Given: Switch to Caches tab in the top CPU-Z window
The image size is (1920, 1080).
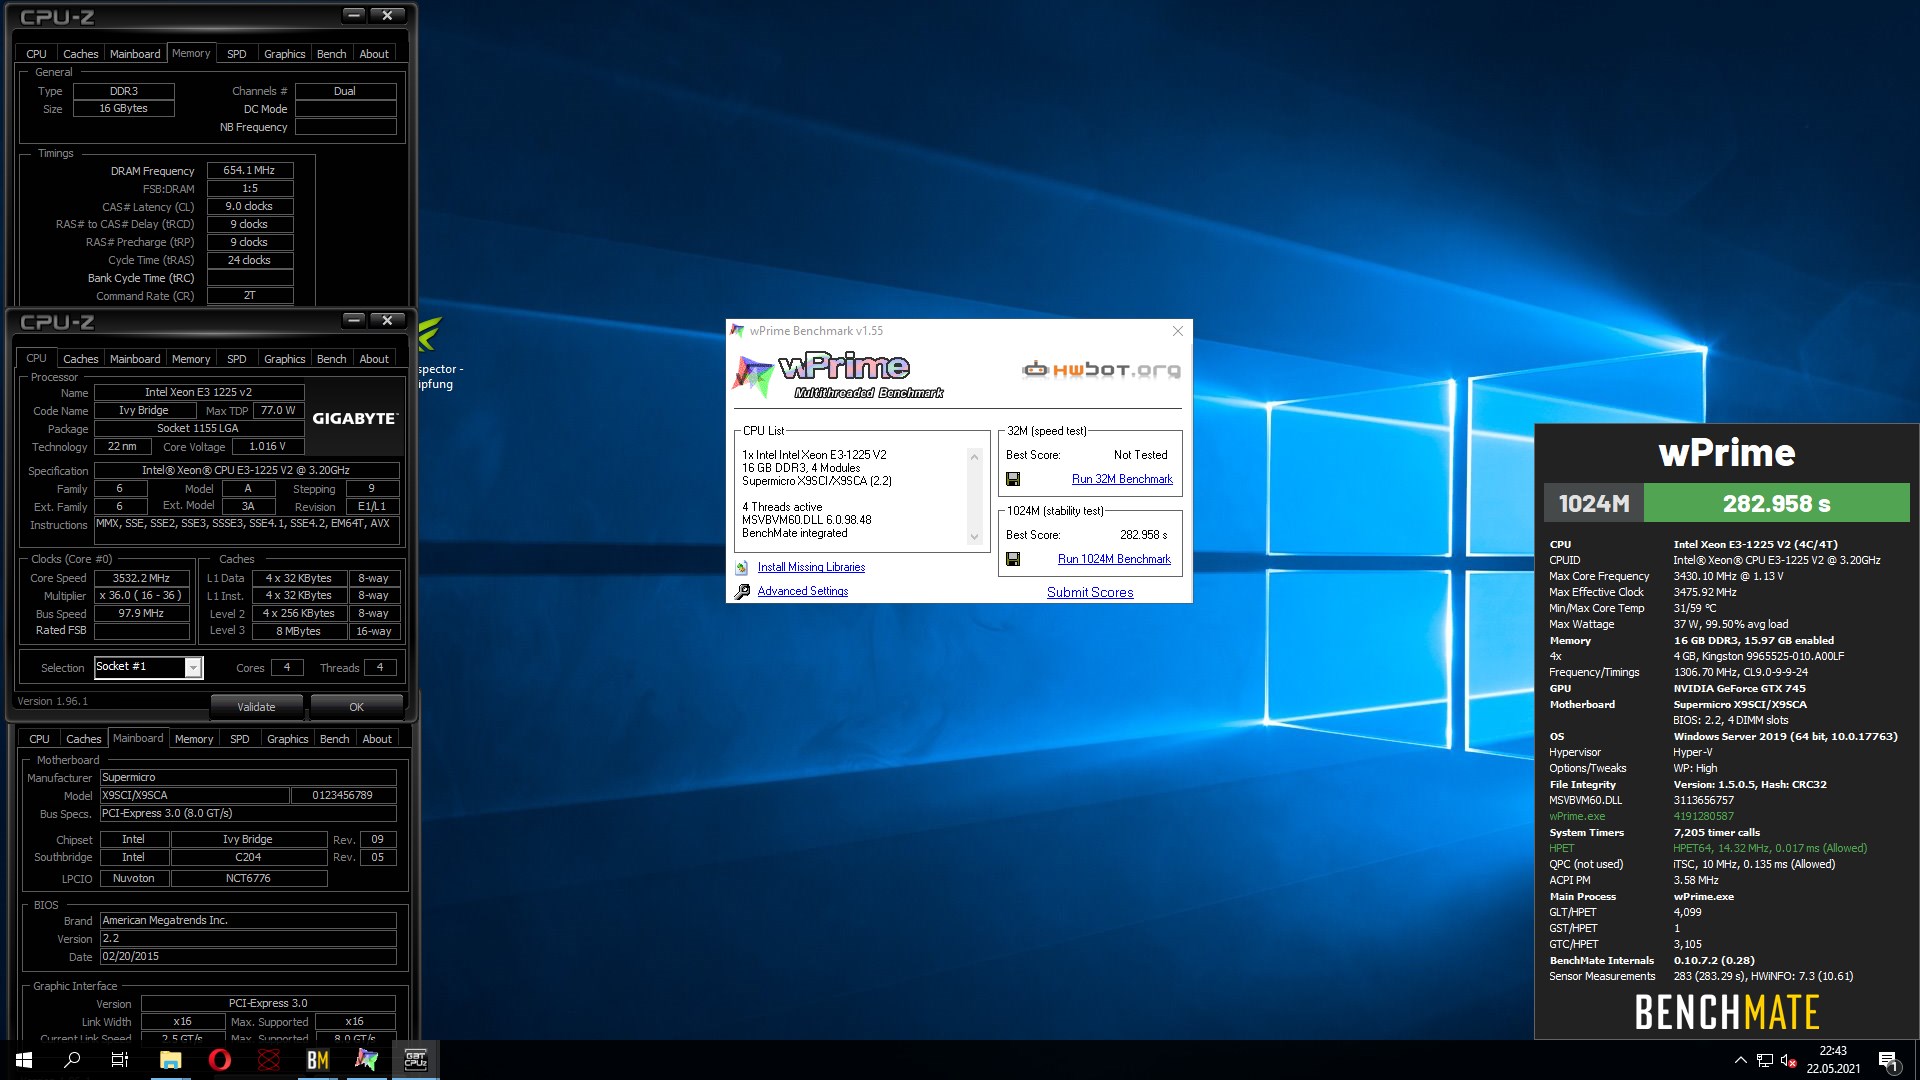Looking at the screenshot, I should pyautogui.click(x=80, y=54).
